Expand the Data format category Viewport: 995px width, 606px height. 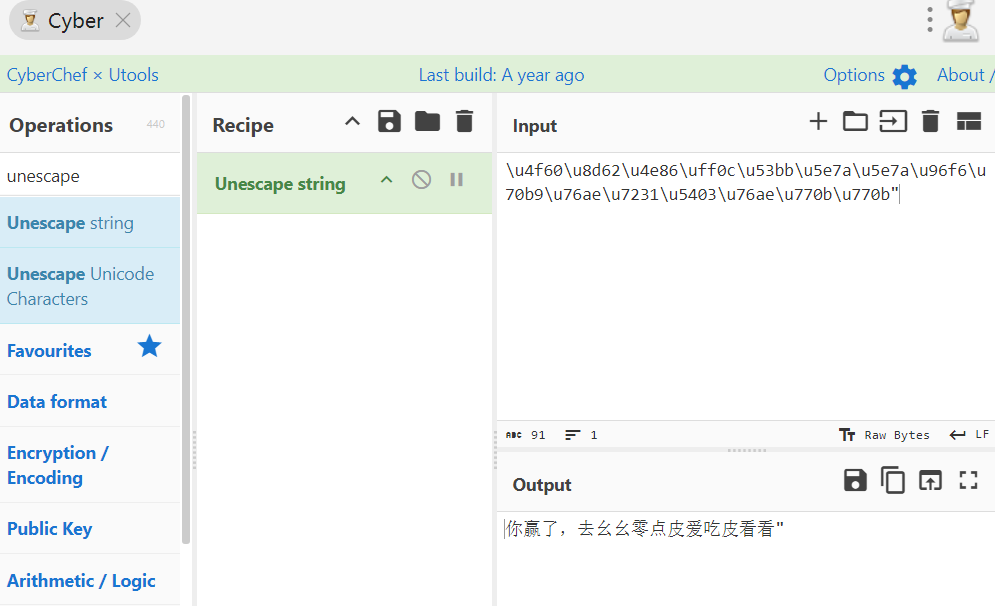point(90,402)
